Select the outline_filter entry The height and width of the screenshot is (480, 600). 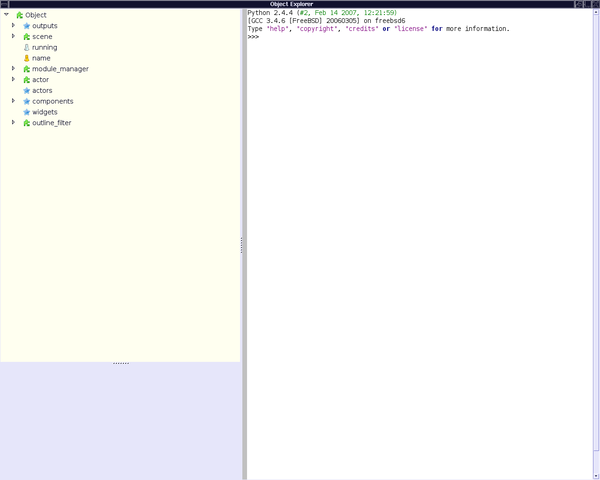[x=52, y=122]
